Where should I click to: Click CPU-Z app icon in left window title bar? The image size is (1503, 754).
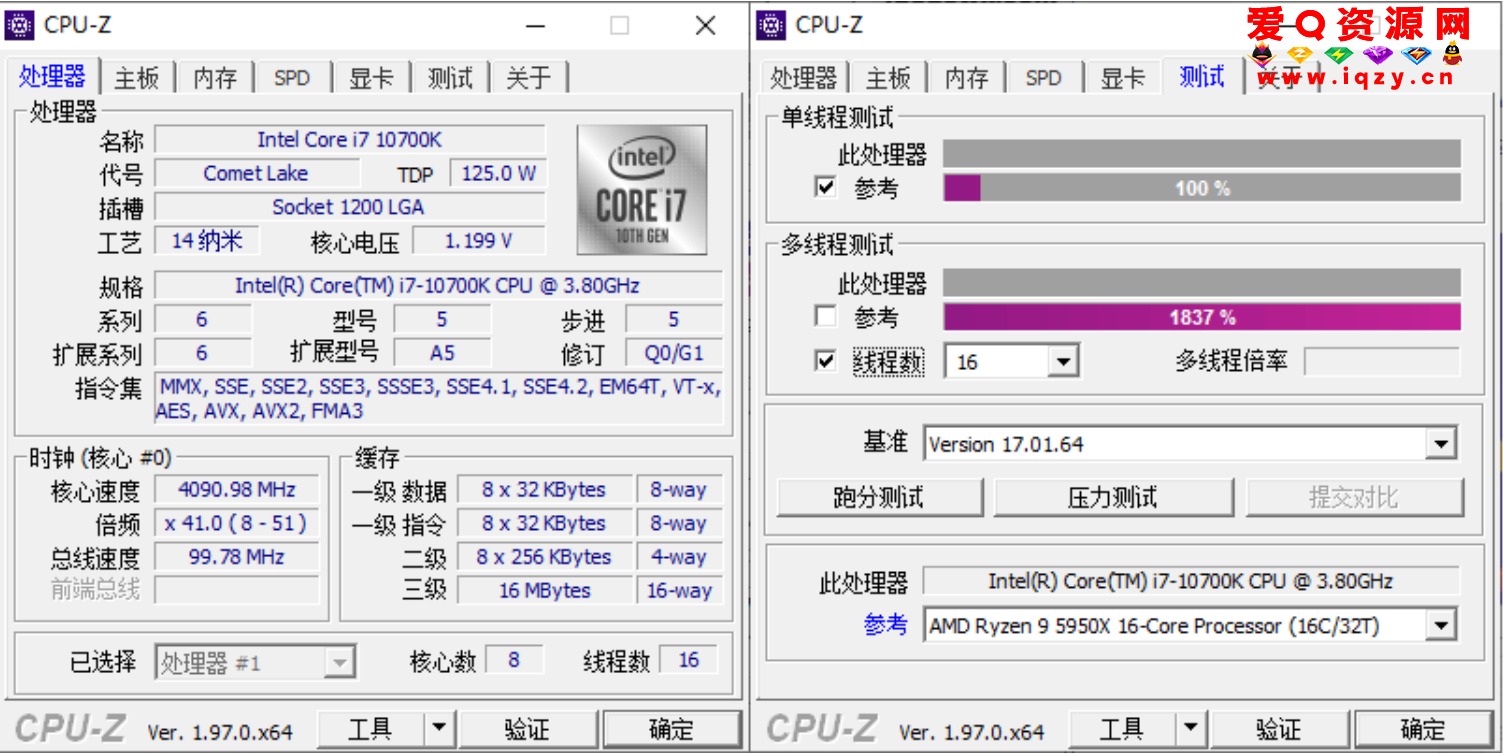coord(19,25)
